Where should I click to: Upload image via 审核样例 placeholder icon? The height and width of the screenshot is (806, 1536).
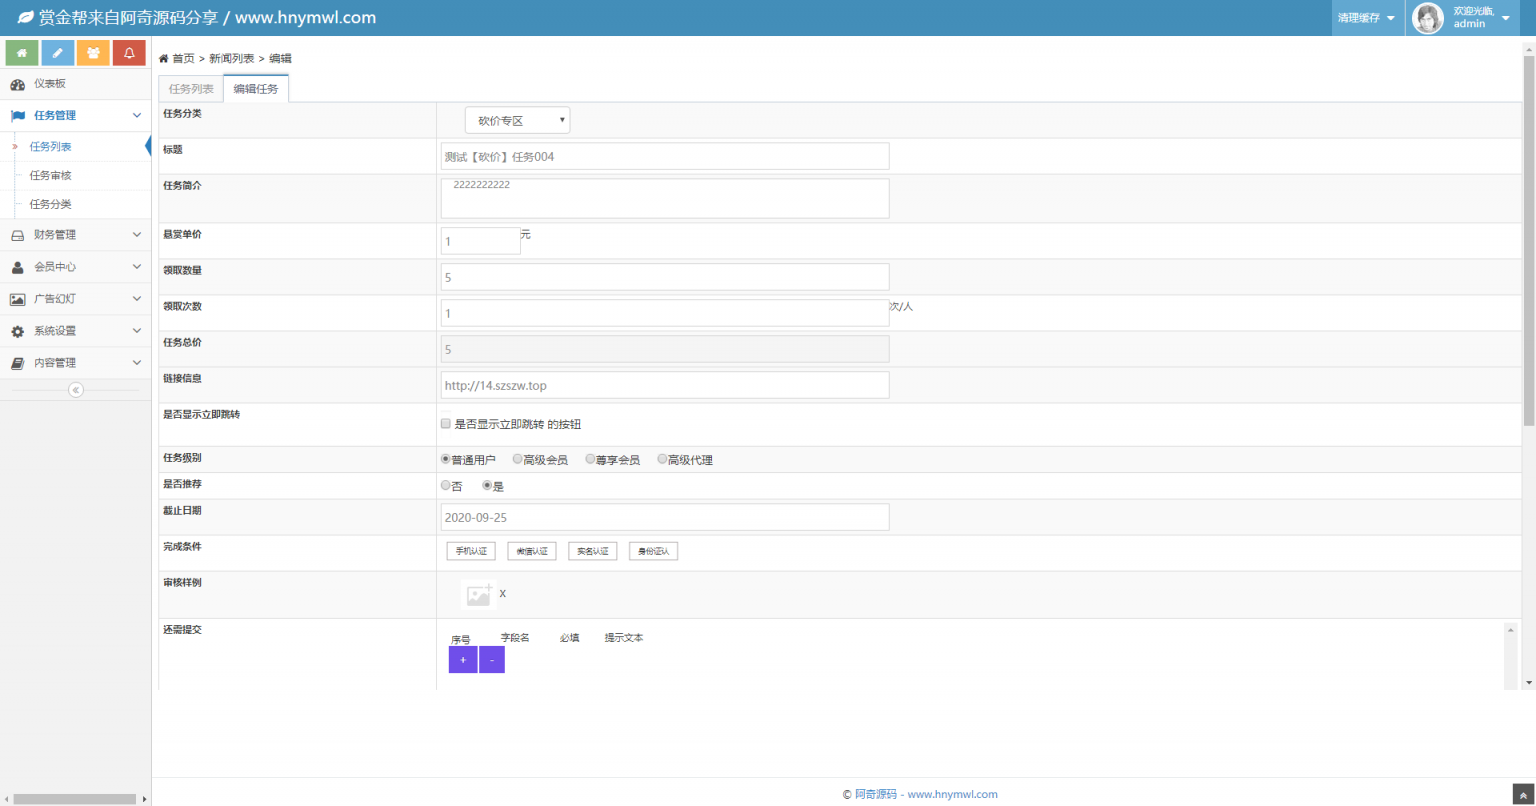479,594
